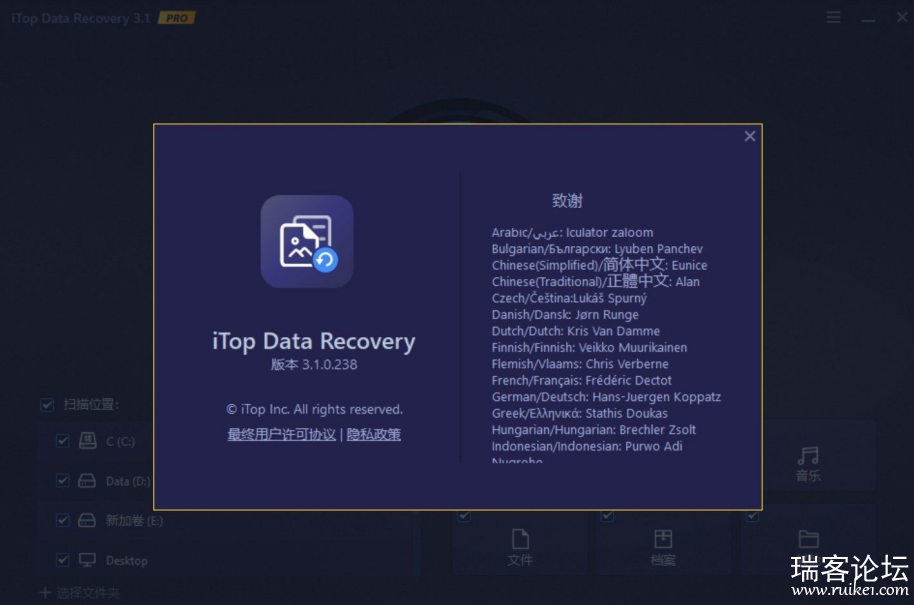
Task: Click the Czech credit Lukáš Spurný
Action: 569,298
